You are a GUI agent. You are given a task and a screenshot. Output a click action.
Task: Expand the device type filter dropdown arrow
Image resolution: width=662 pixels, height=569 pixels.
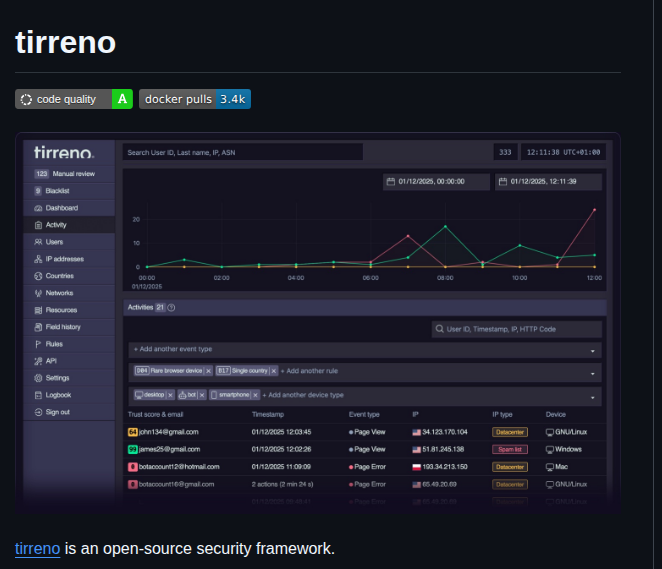593,398
